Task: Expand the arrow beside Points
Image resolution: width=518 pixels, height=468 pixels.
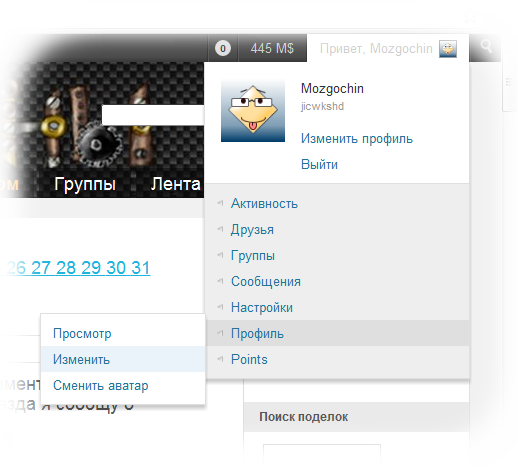Action: [x=220, y=359]
